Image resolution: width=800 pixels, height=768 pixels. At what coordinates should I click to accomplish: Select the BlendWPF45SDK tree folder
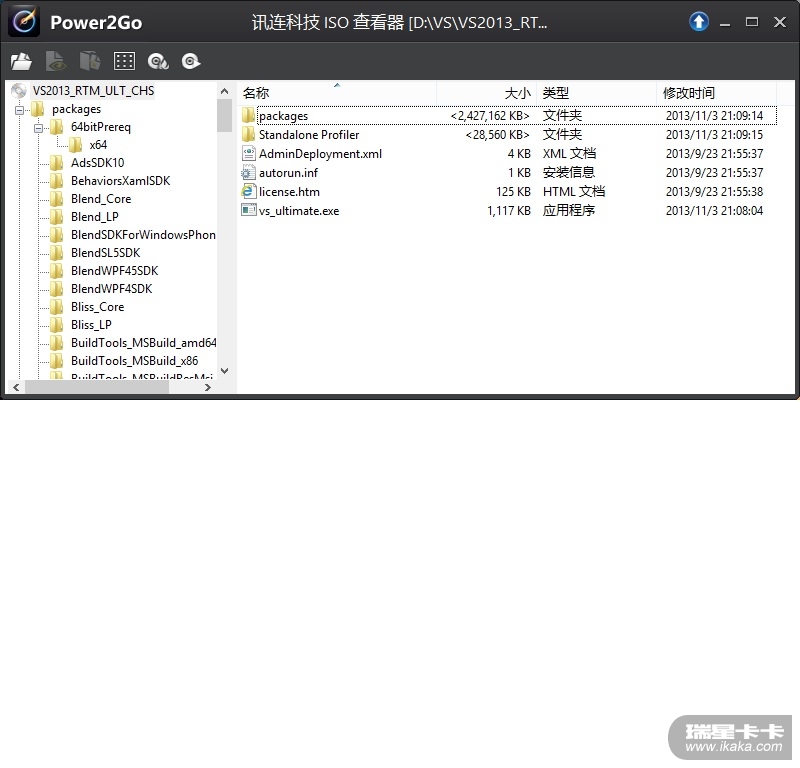[x=114, y=271]
